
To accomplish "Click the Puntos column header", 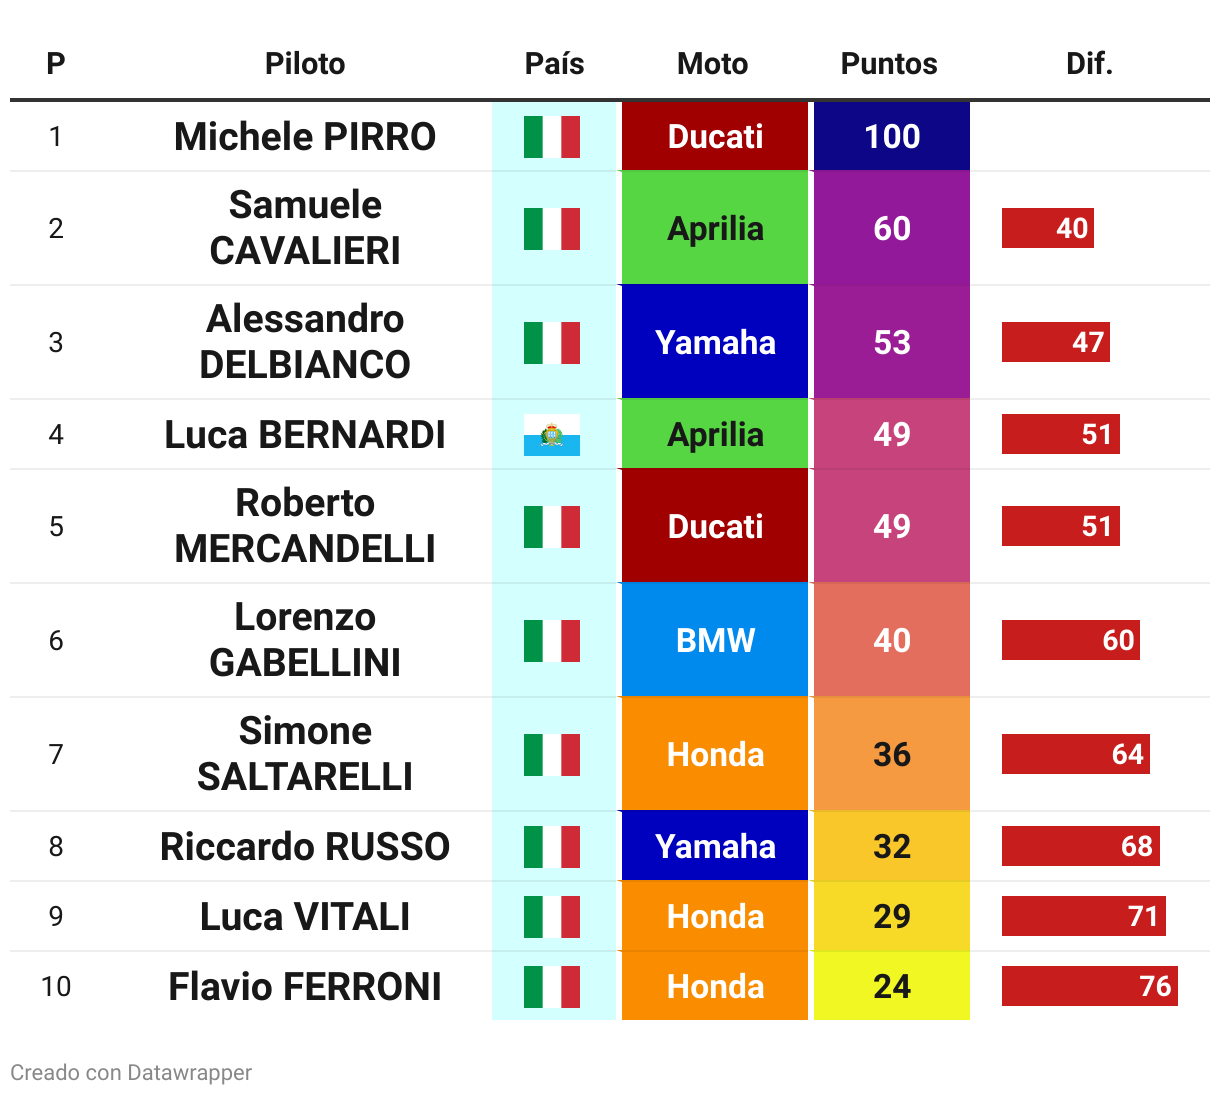I will click(889, 64).
